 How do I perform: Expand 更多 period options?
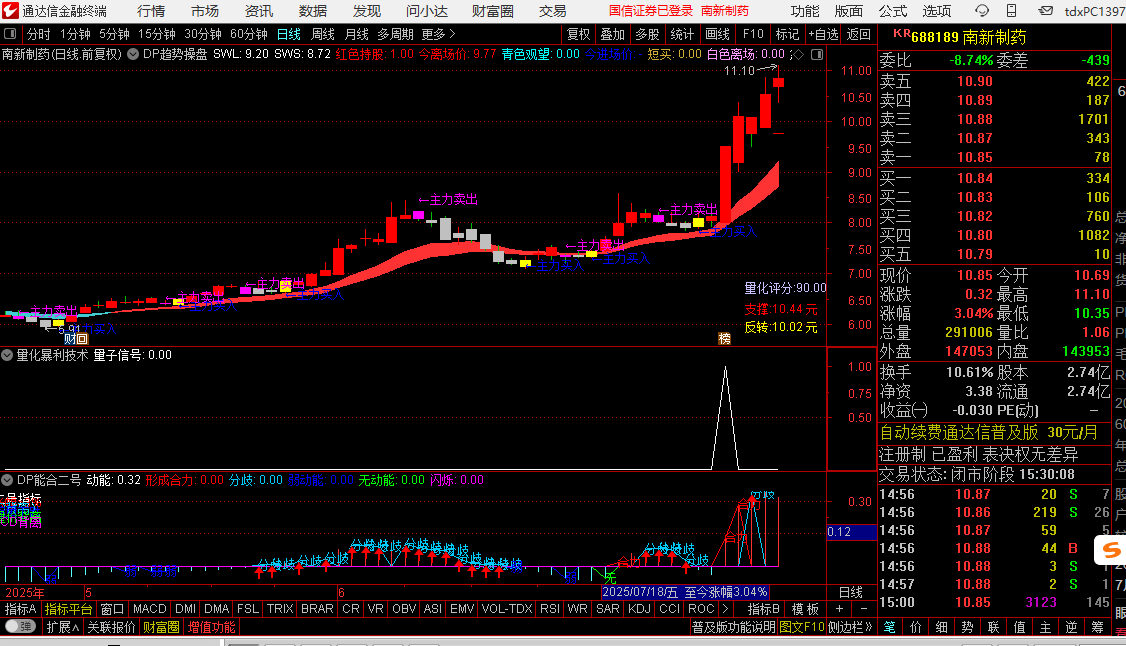[x=438, y=34]
